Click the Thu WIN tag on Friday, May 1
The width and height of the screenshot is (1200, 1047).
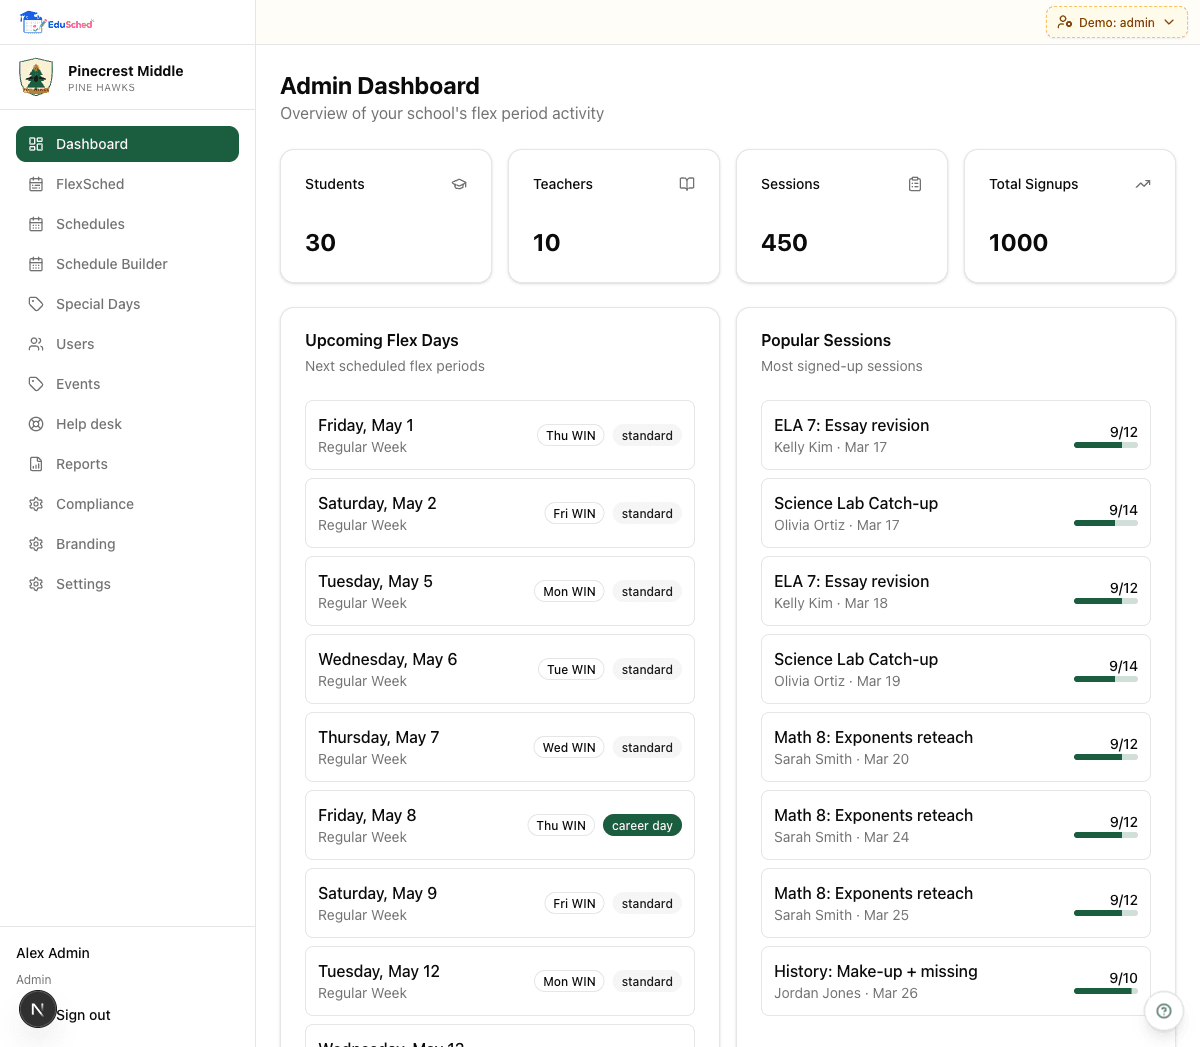pyautogui.click(x=571, y=435)
